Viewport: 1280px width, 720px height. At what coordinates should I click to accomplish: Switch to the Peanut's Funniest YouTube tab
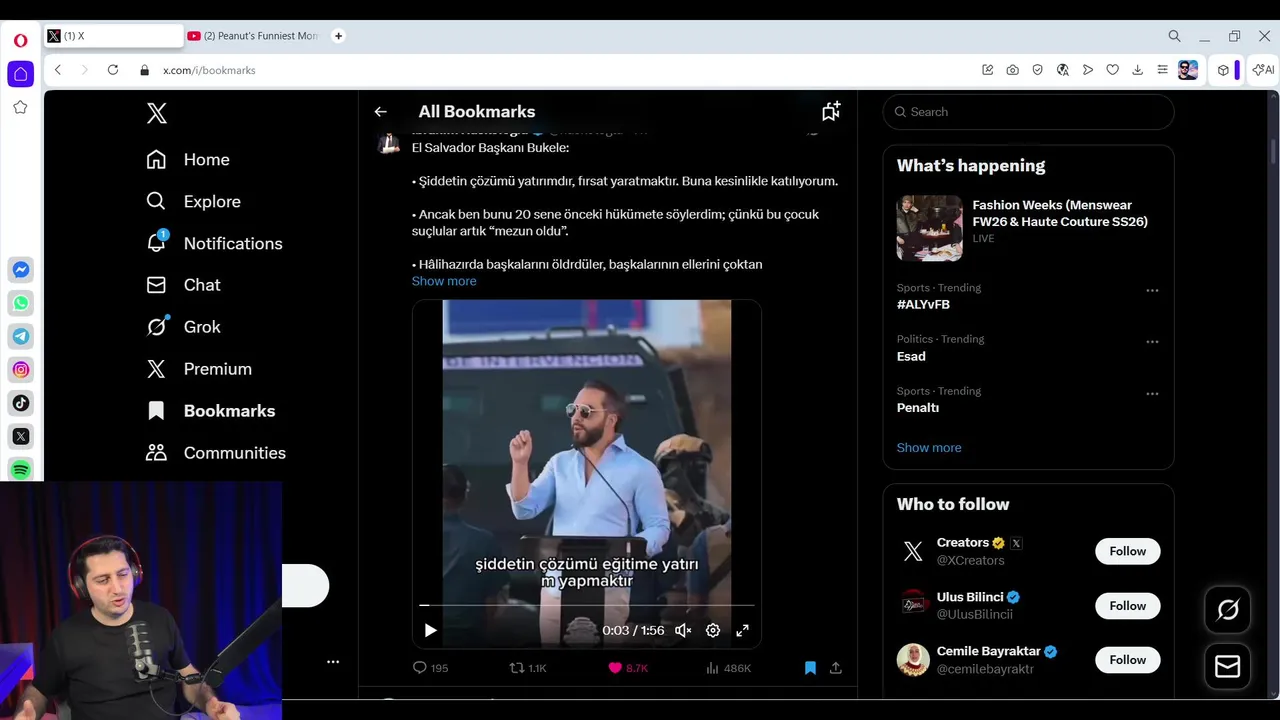[x=252, y=36]
